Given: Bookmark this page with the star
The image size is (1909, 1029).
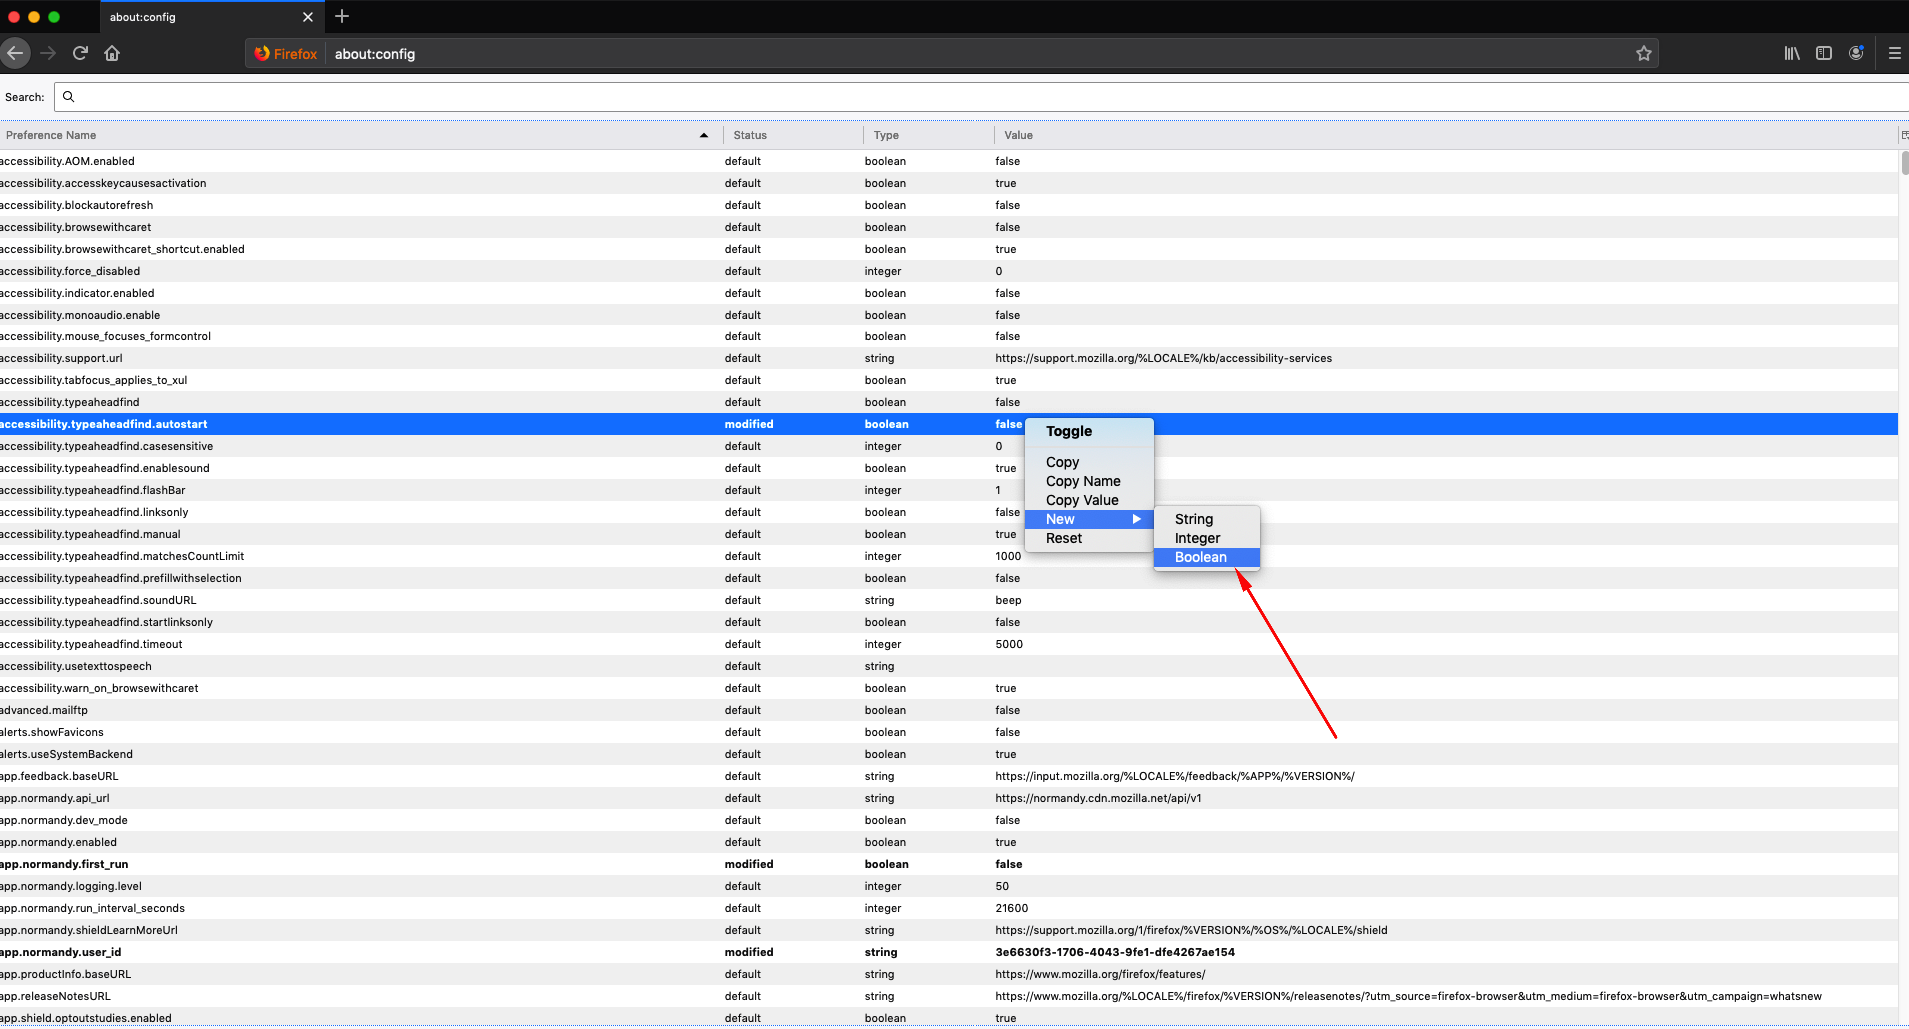Looking at the screenshot, I should pyautogui.click(x=1644, y=53).
